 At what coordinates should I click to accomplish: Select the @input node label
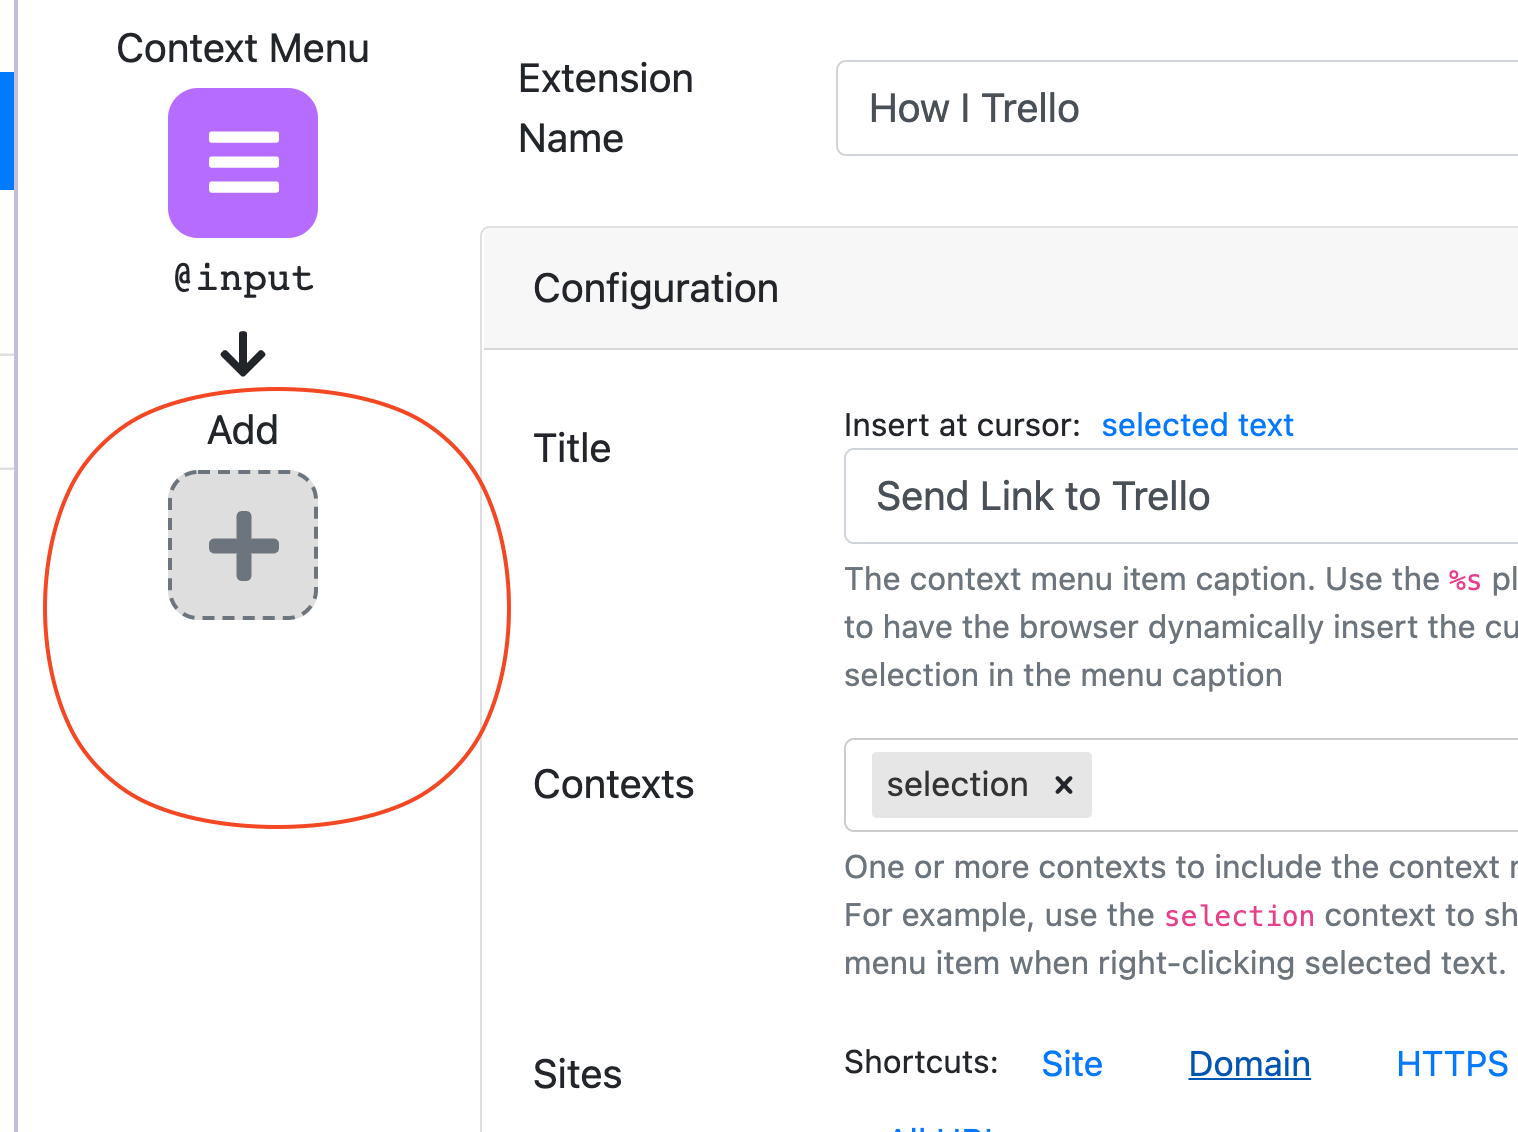pyautogui.click(x=242, y=277)
